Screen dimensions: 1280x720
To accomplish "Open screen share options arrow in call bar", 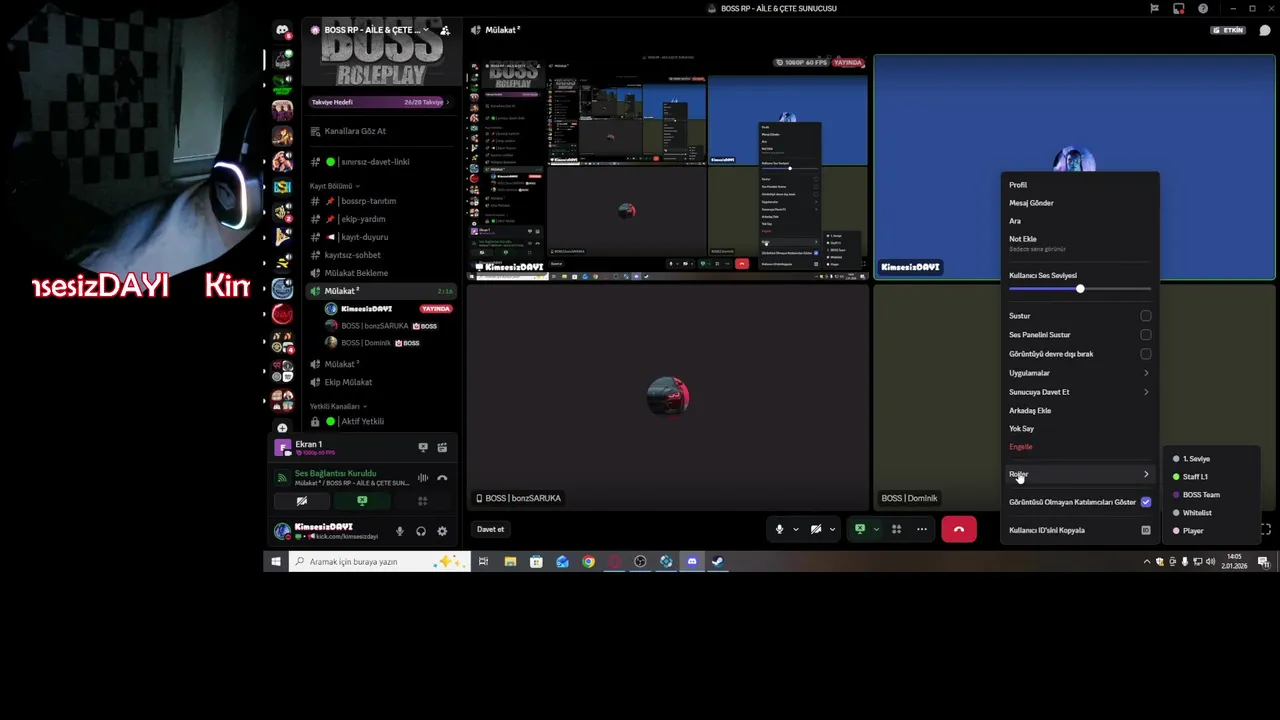I will pos(876,529).
